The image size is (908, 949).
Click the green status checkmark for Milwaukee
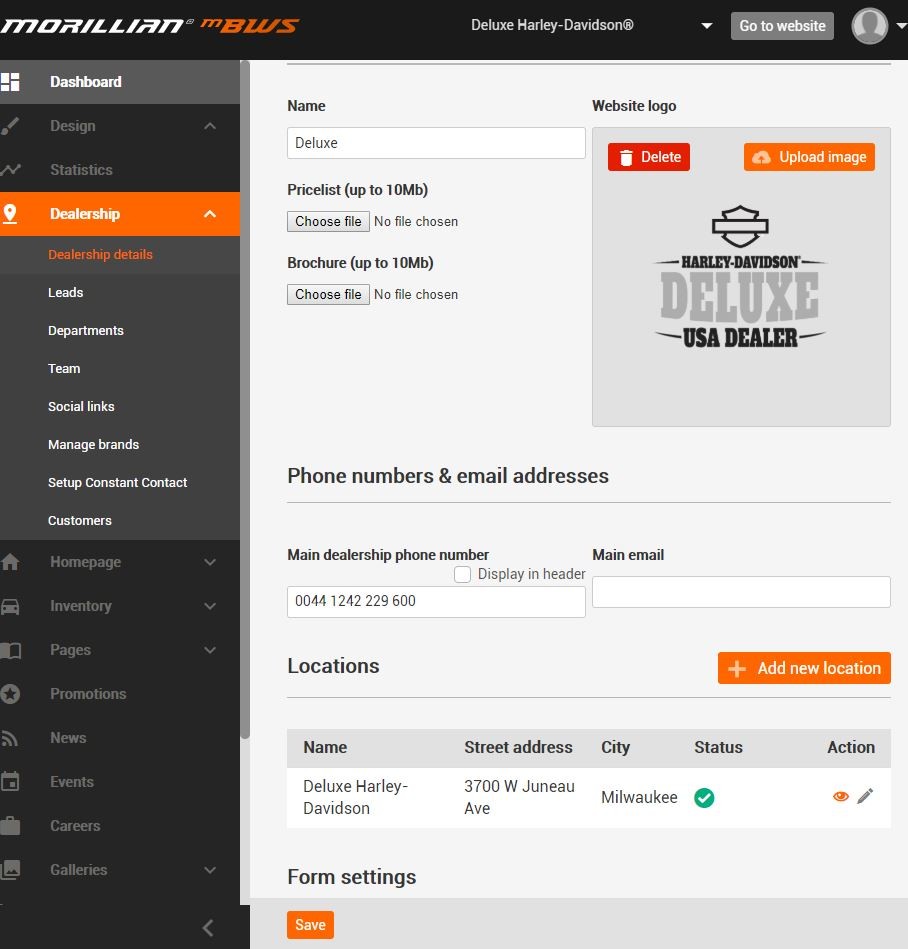(704, 798)
